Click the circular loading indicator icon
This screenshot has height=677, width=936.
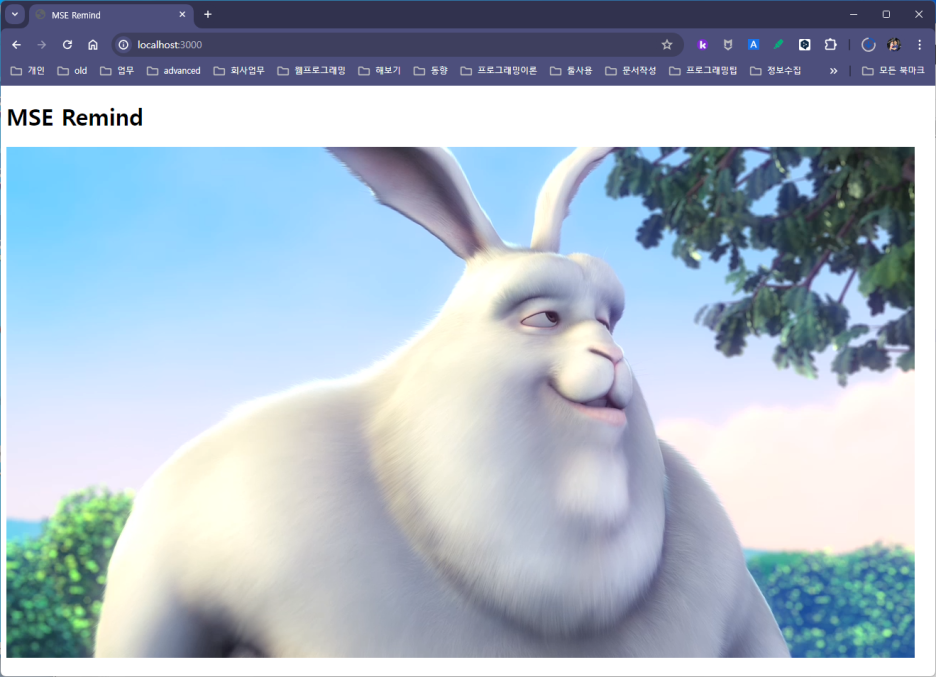(868, 45)
